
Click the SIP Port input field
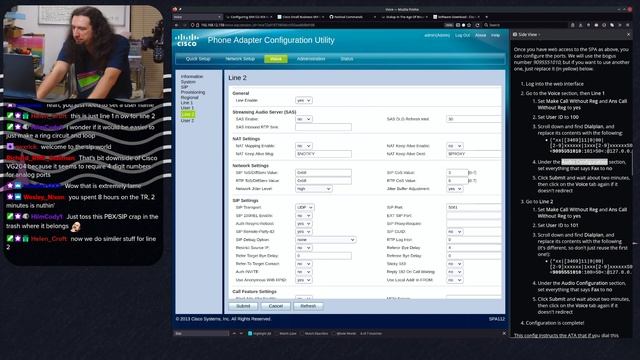pyautogui.click(x=473, y=207)
